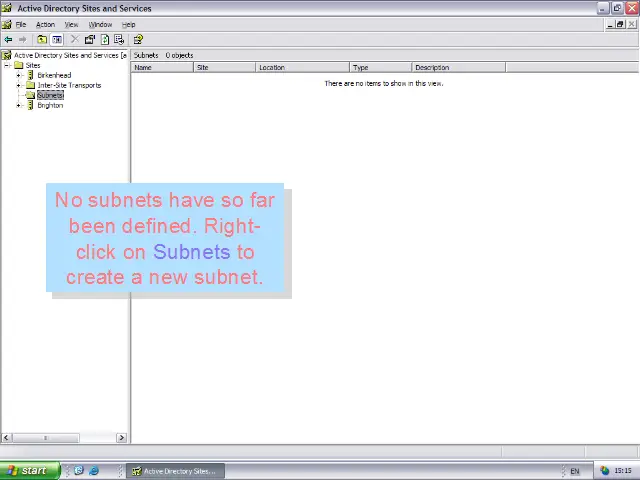
Task: Click the Export List toolbar icon
Action: point(119,40)
